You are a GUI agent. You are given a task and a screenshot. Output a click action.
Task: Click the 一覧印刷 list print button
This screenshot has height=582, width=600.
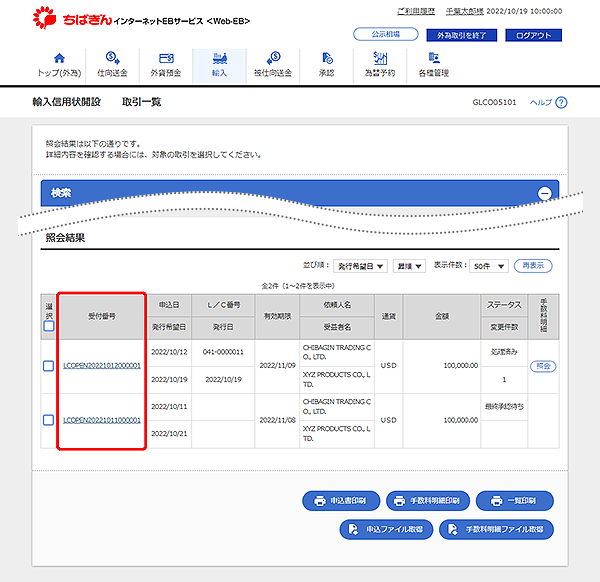[x=515, y=500]
